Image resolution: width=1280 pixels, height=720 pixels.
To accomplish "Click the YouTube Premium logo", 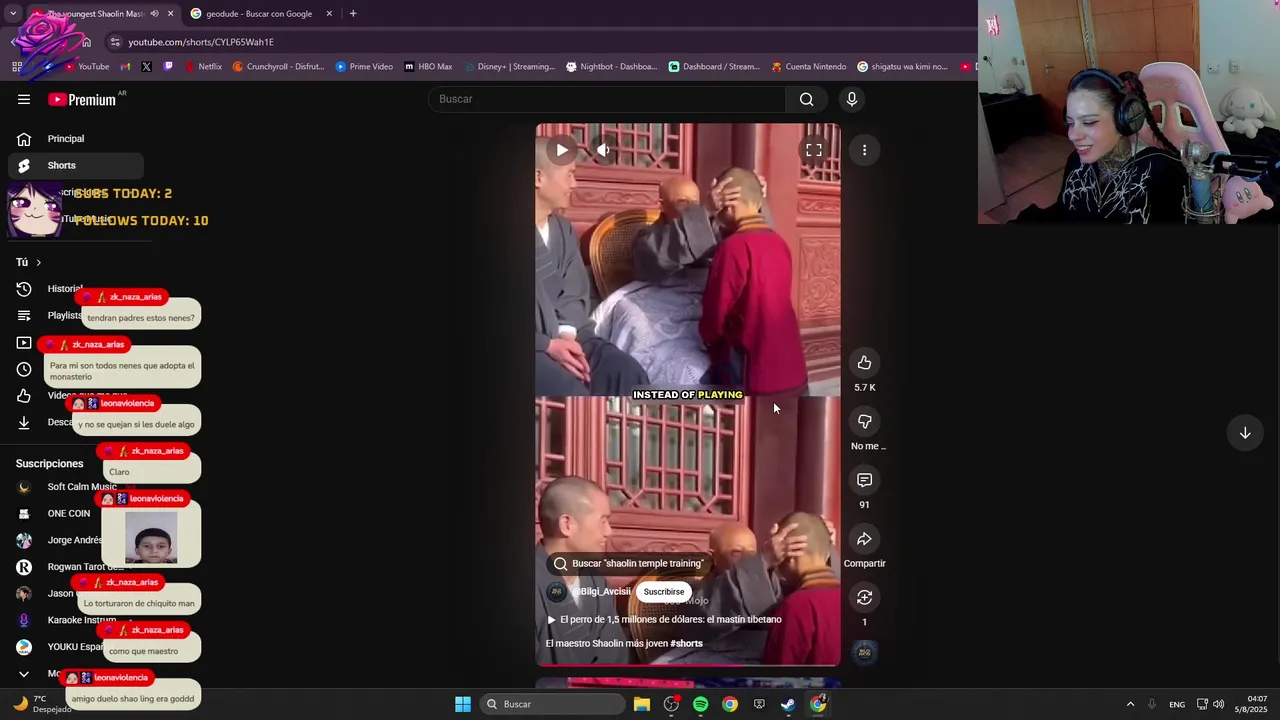I will [x=82, y=99].
